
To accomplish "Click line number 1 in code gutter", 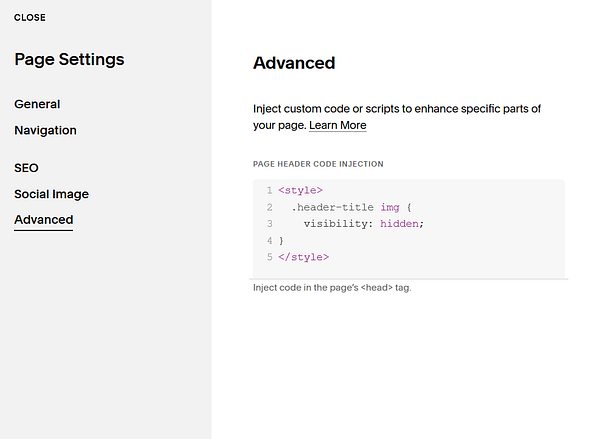I will (x=269, y=190).
